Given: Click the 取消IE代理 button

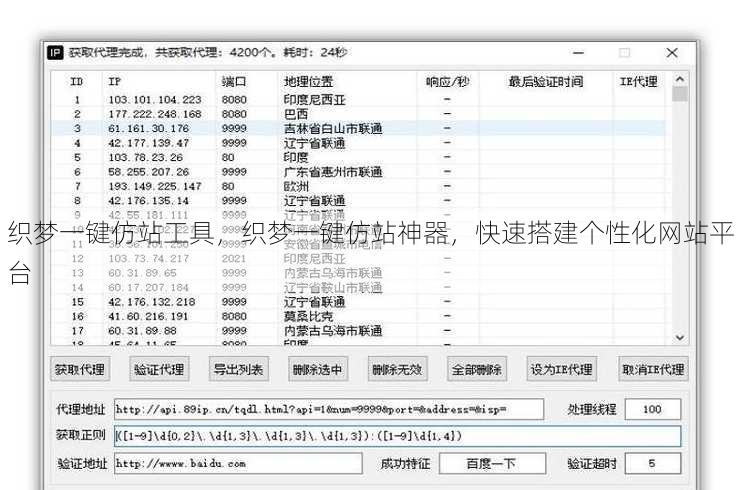Looking at the screenshot, I should [653, 369].
